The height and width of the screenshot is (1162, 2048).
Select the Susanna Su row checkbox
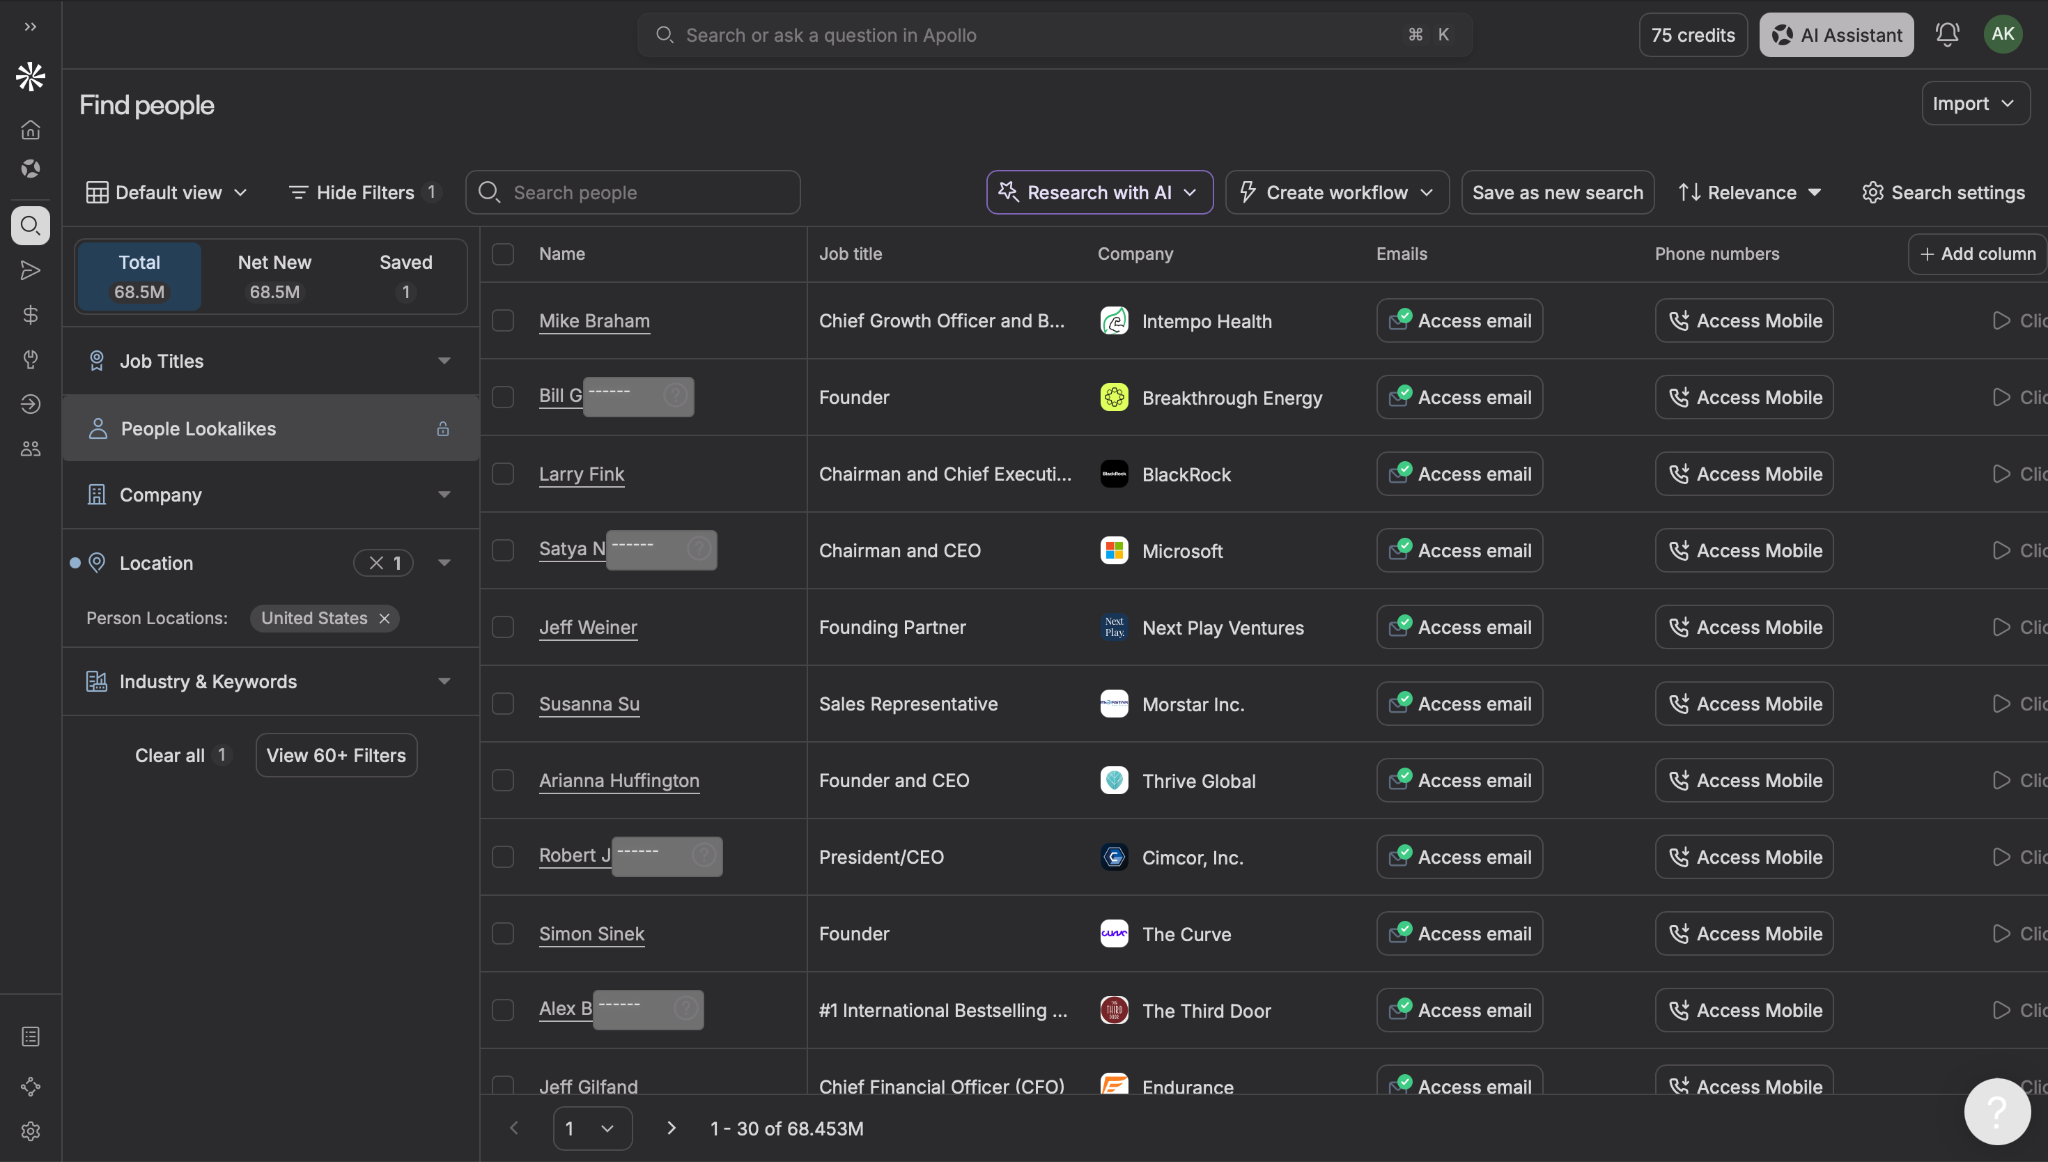pos(503,704)
